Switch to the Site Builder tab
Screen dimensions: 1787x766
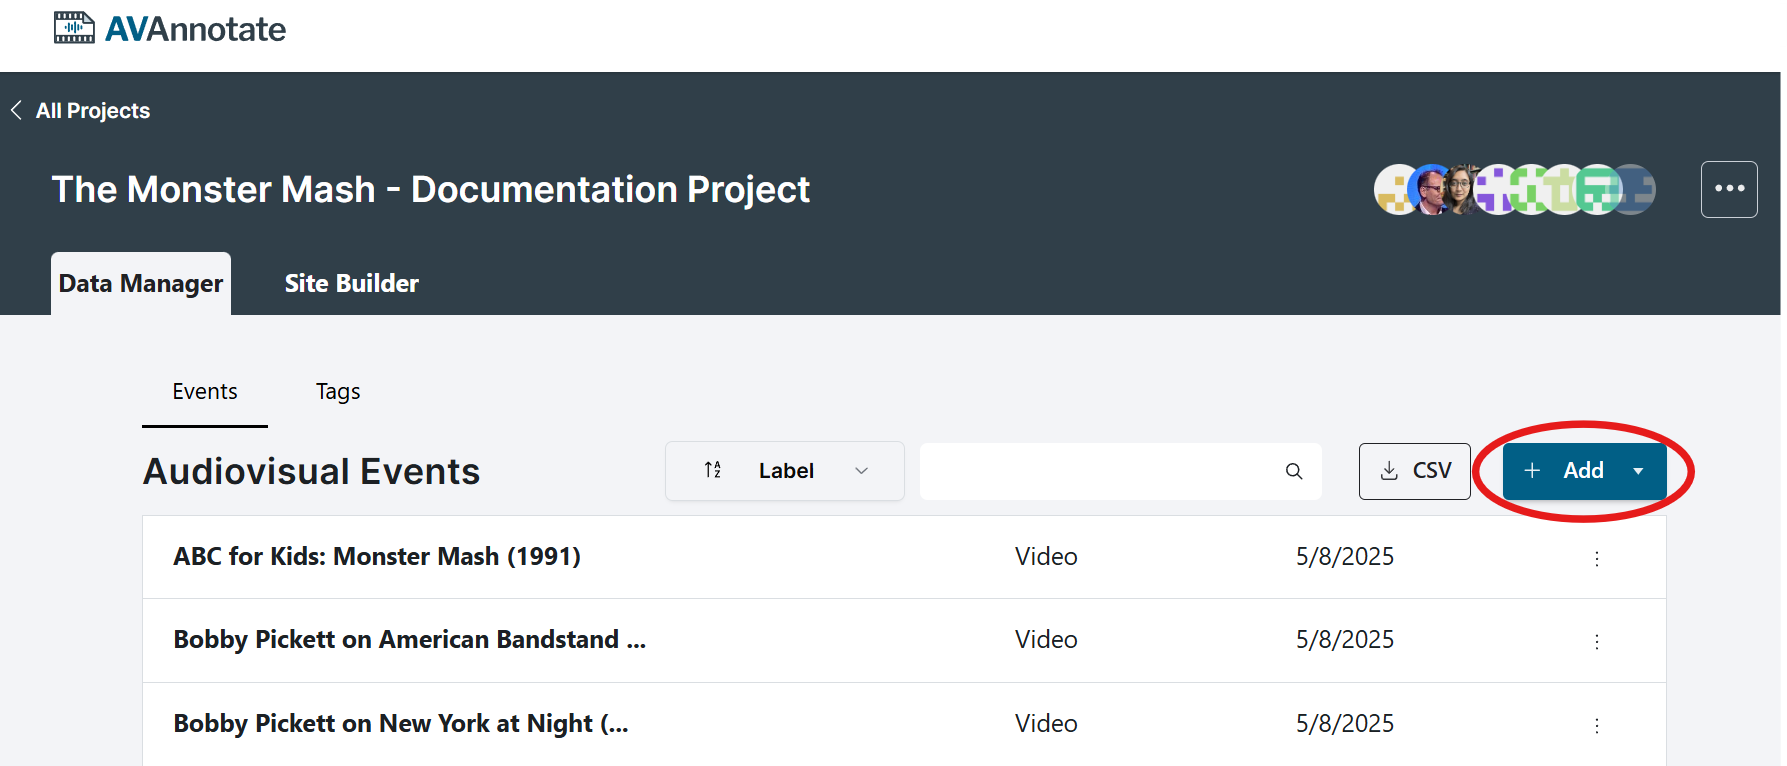[x=352, y=284]
